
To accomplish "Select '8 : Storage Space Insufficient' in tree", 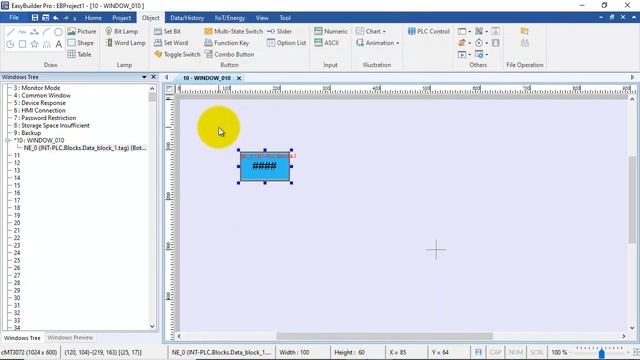I will point(51,125).
